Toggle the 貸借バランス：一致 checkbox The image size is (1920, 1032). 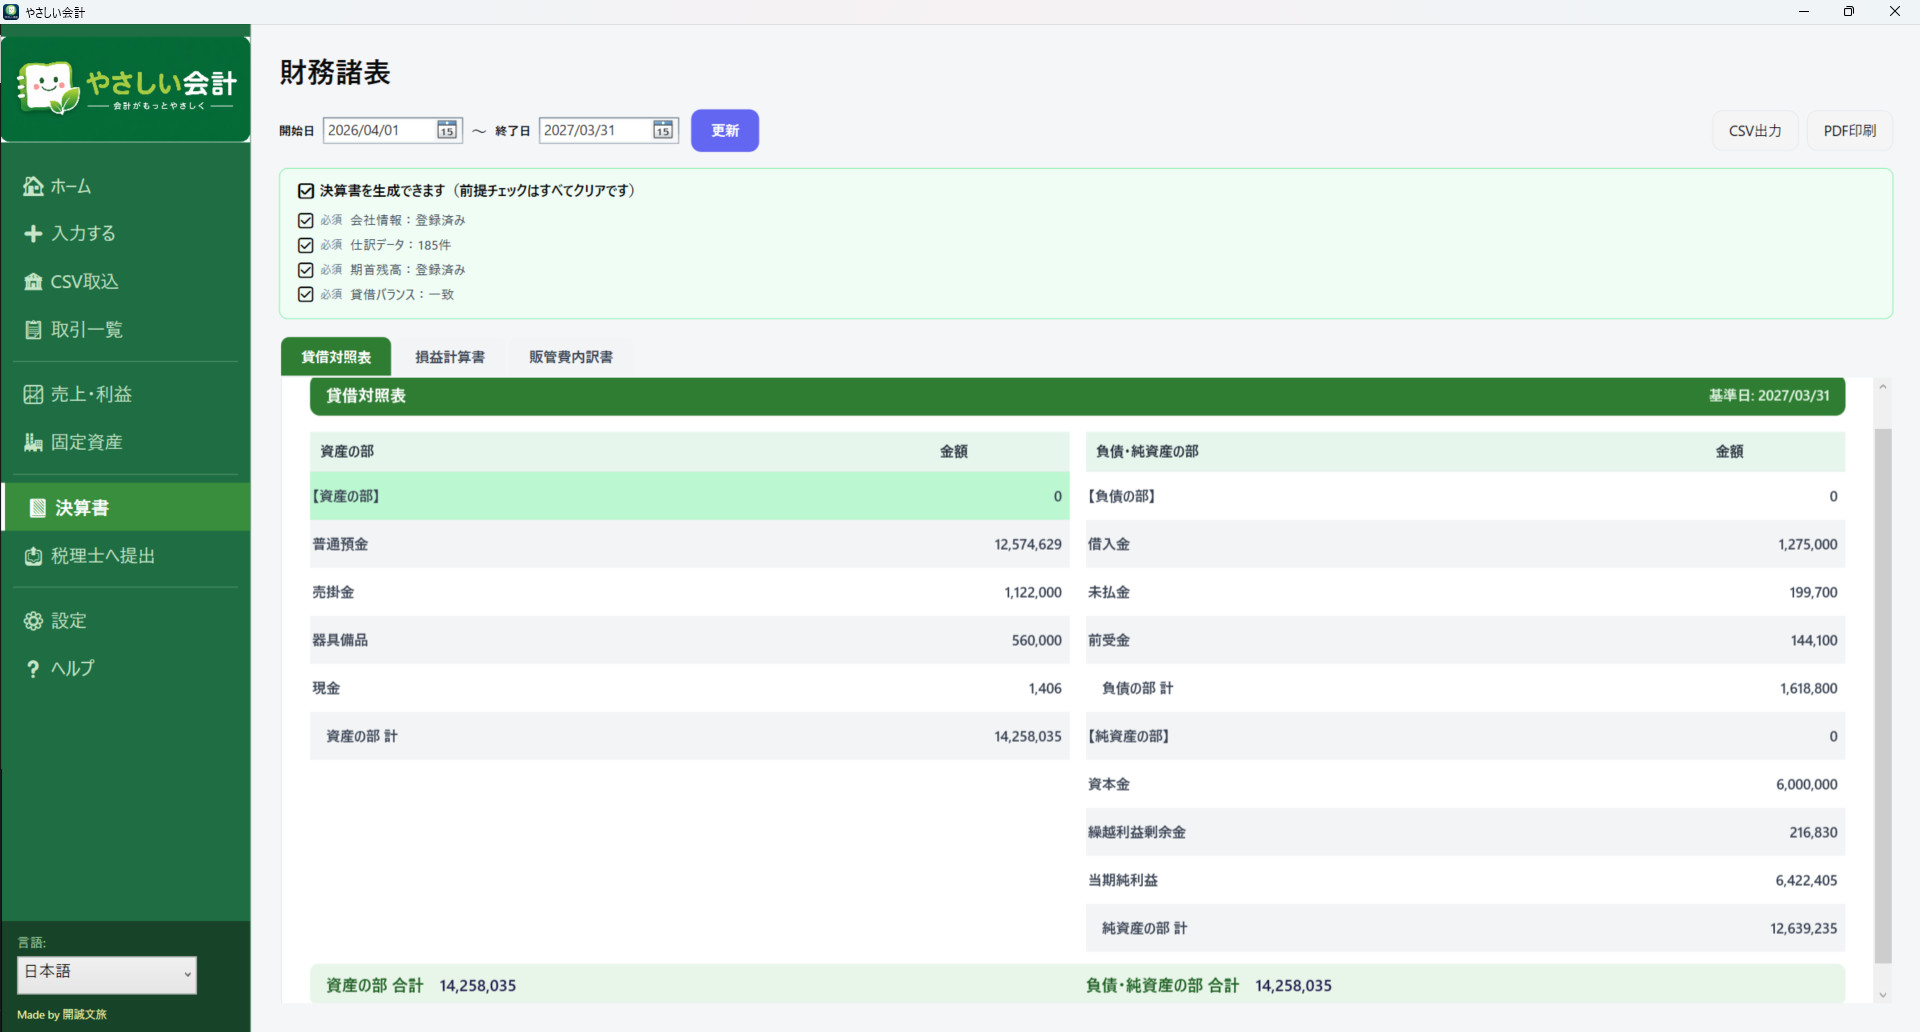[306, 294]
